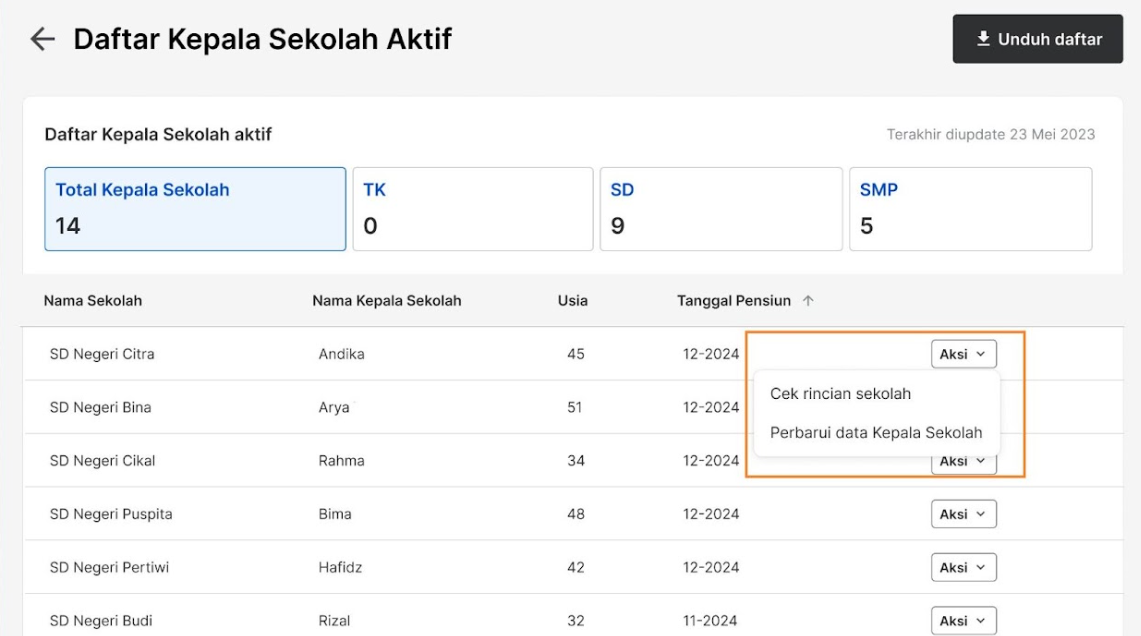Click principal name Rizal
This screenshot has width=1141, height=636.
click(x=334, y=621)
